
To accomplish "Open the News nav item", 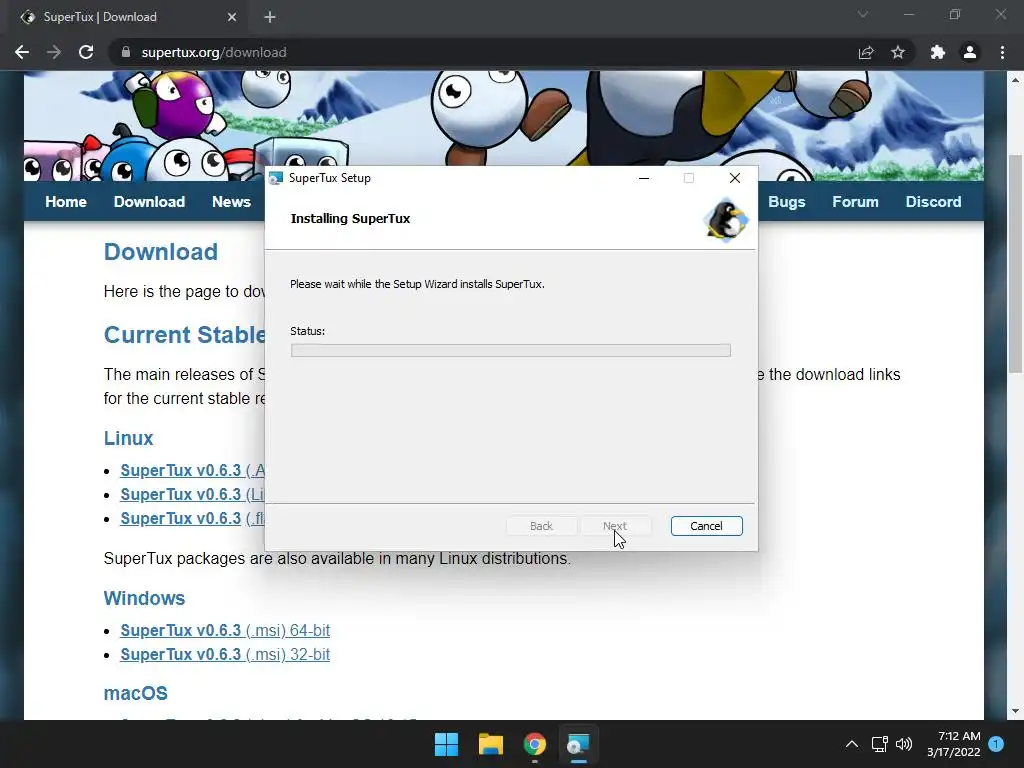I will (231, 202).
